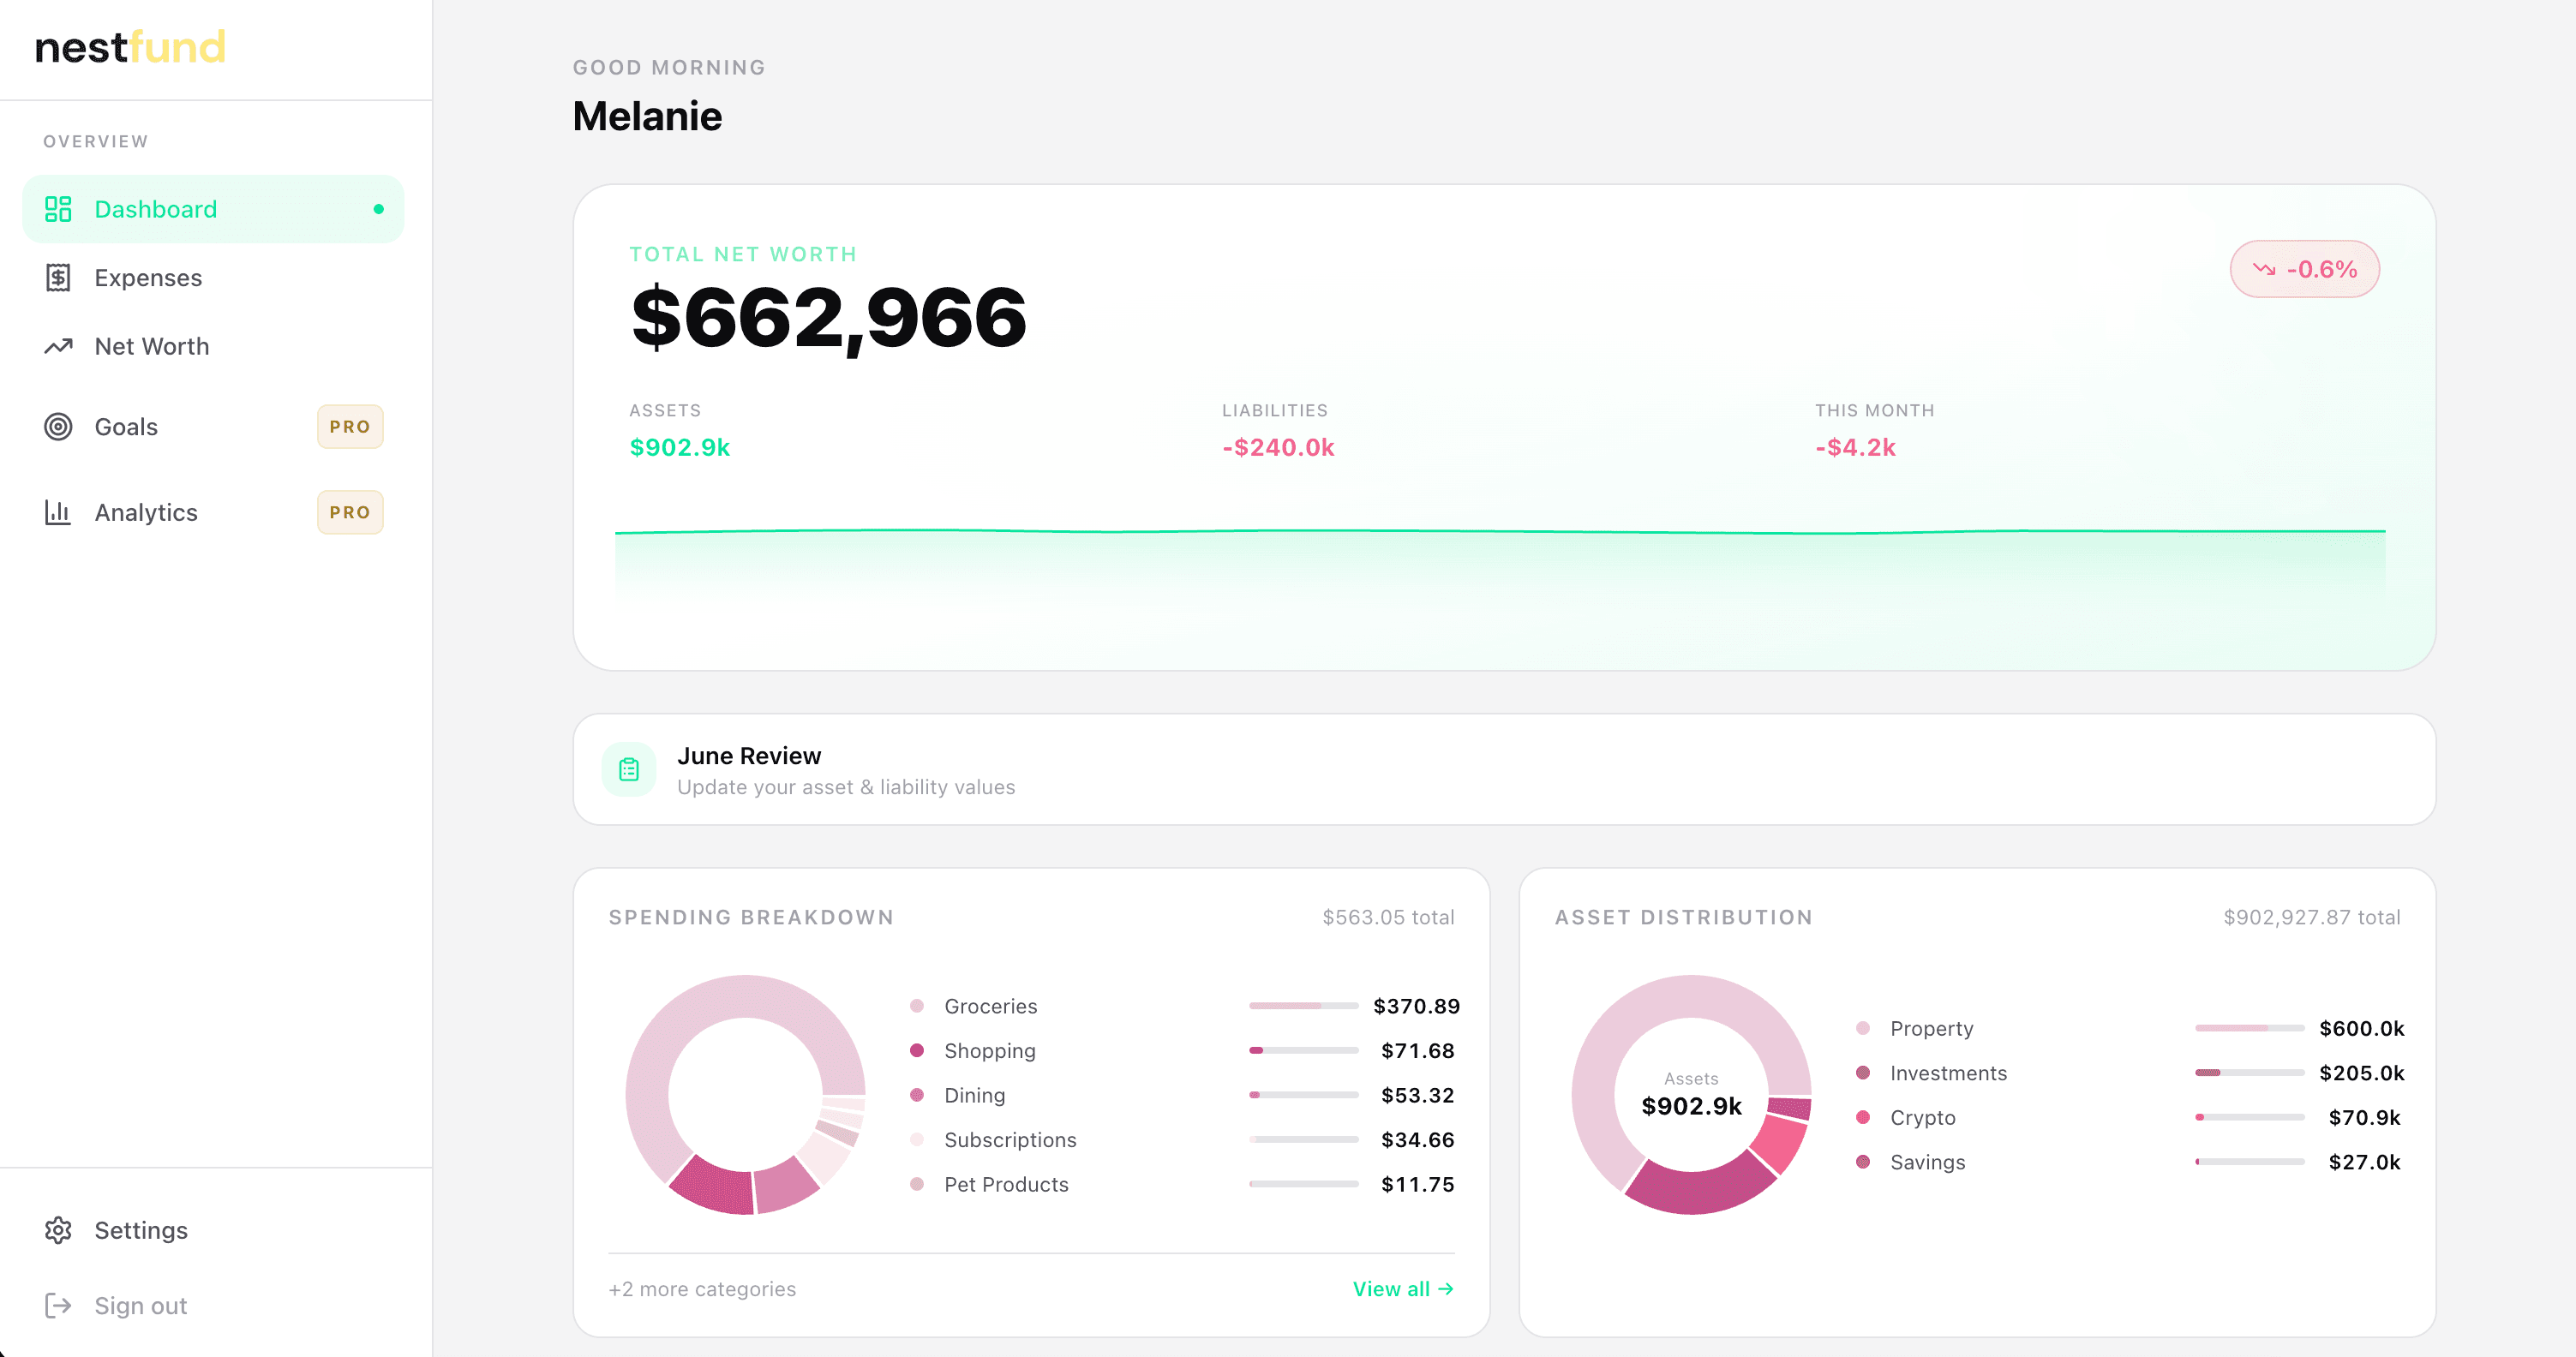Click the Crypto progress bar
Viewport: 2576px width, 1357px height.
coord(2249,1117)
